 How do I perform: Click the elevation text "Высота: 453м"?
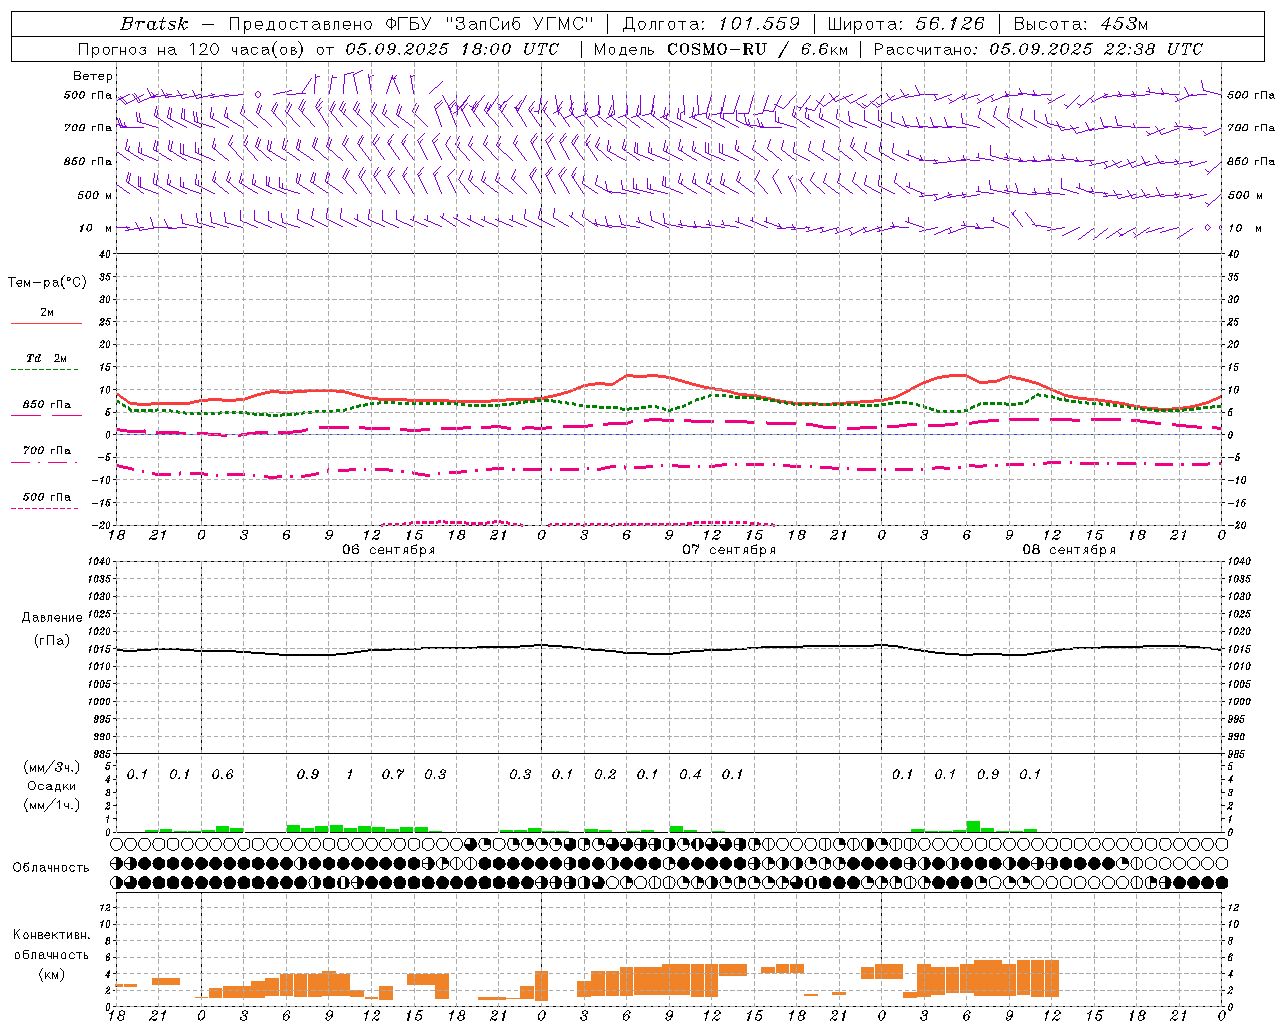[1081, 24]
